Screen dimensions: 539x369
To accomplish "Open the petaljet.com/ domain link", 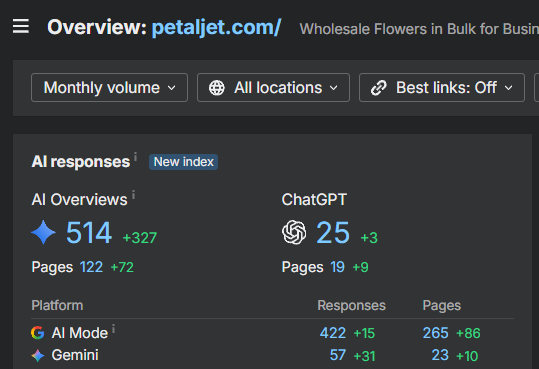I will (x=216, y=27).
